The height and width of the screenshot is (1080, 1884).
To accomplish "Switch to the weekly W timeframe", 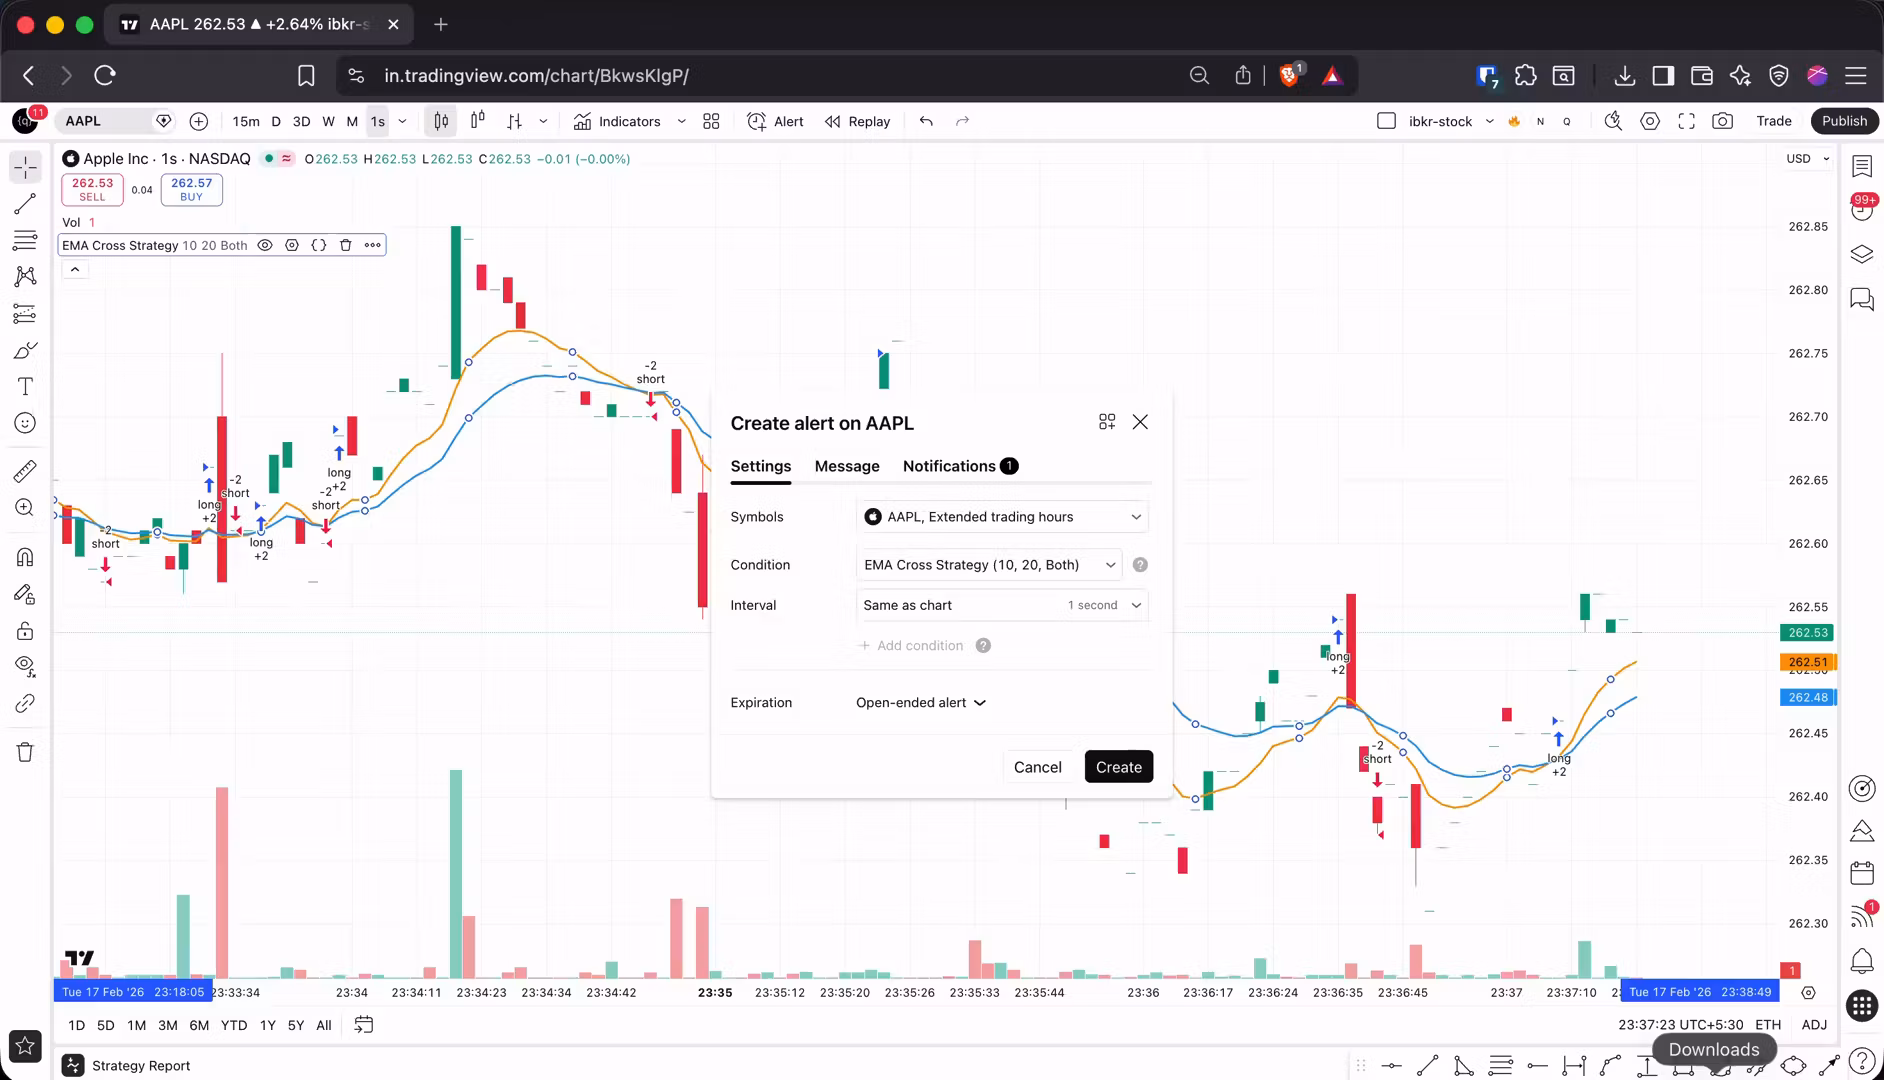I will pos(328,121).
